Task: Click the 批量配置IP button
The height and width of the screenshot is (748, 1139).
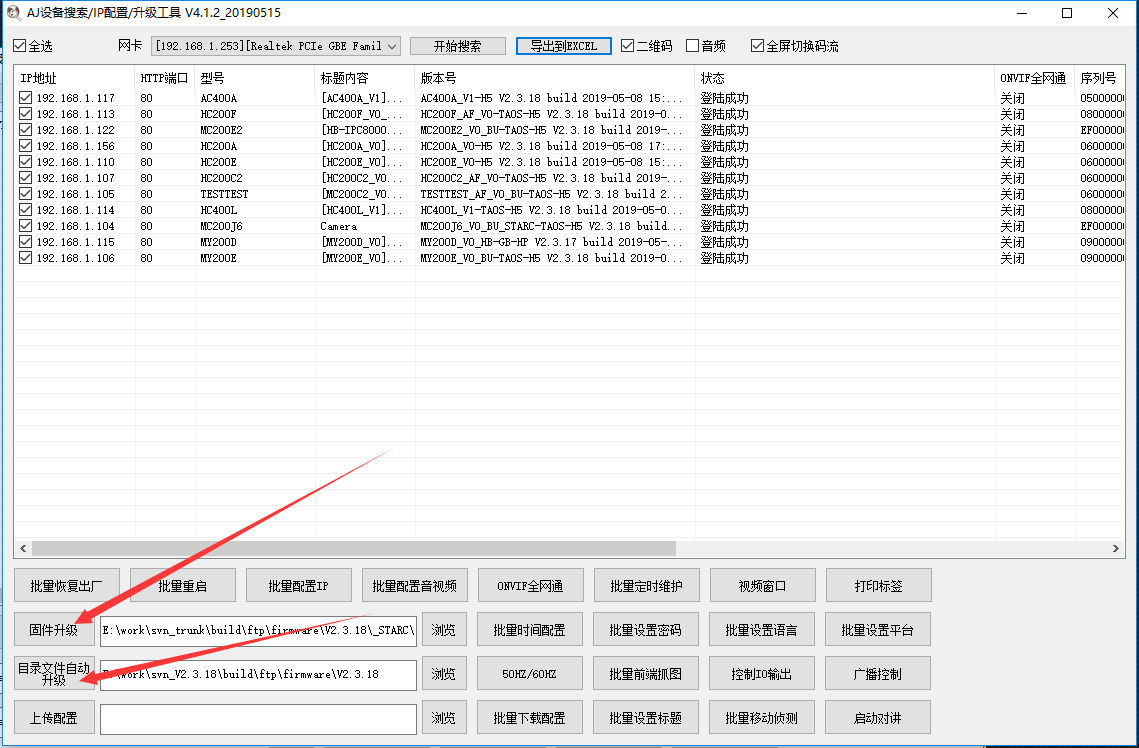Action: click(298, 585)
